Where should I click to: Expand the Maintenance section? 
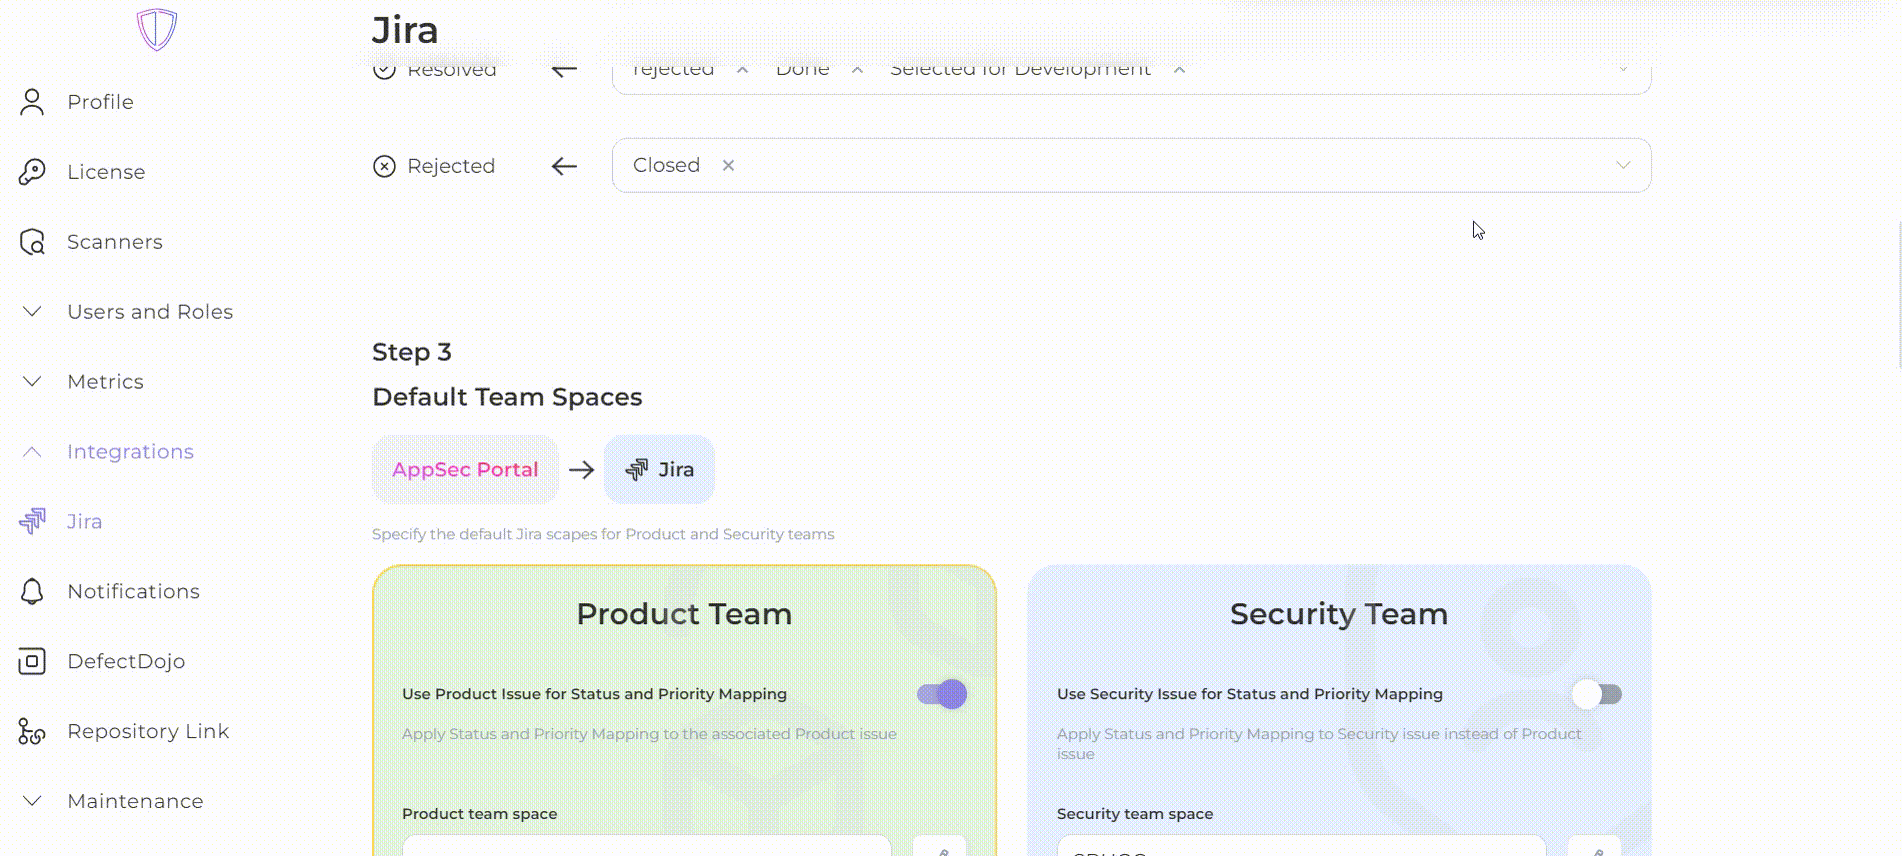32,801
